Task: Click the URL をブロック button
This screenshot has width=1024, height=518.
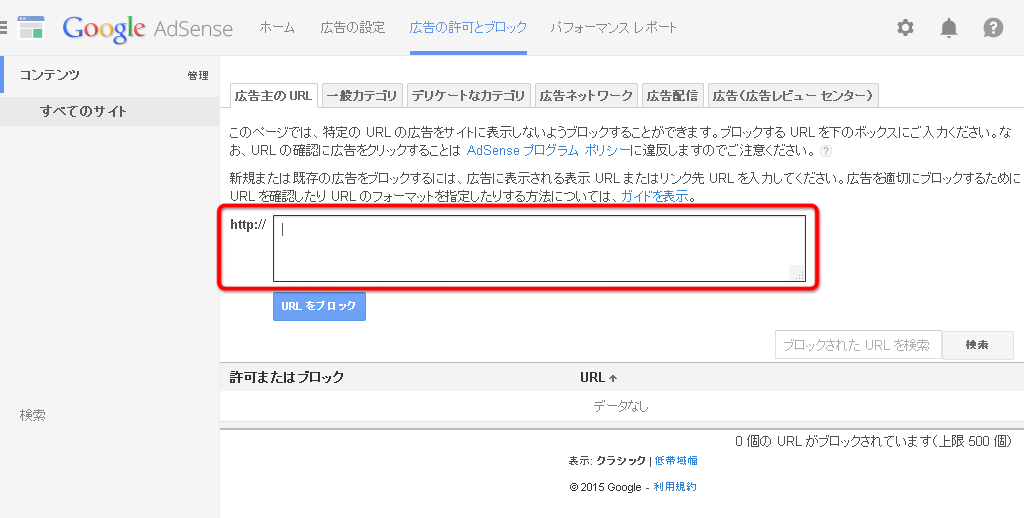Action: [319, 306]
